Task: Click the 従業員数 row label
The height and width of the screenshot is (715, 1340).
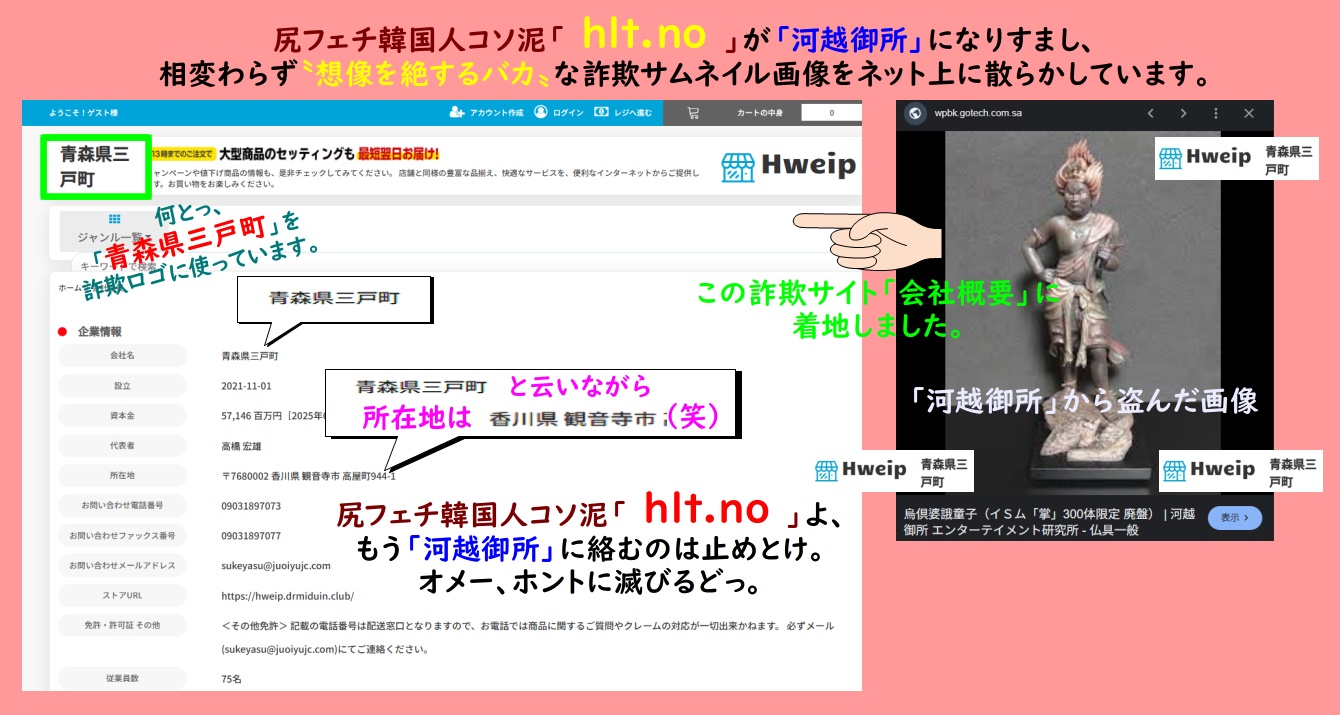Action: 122,678
